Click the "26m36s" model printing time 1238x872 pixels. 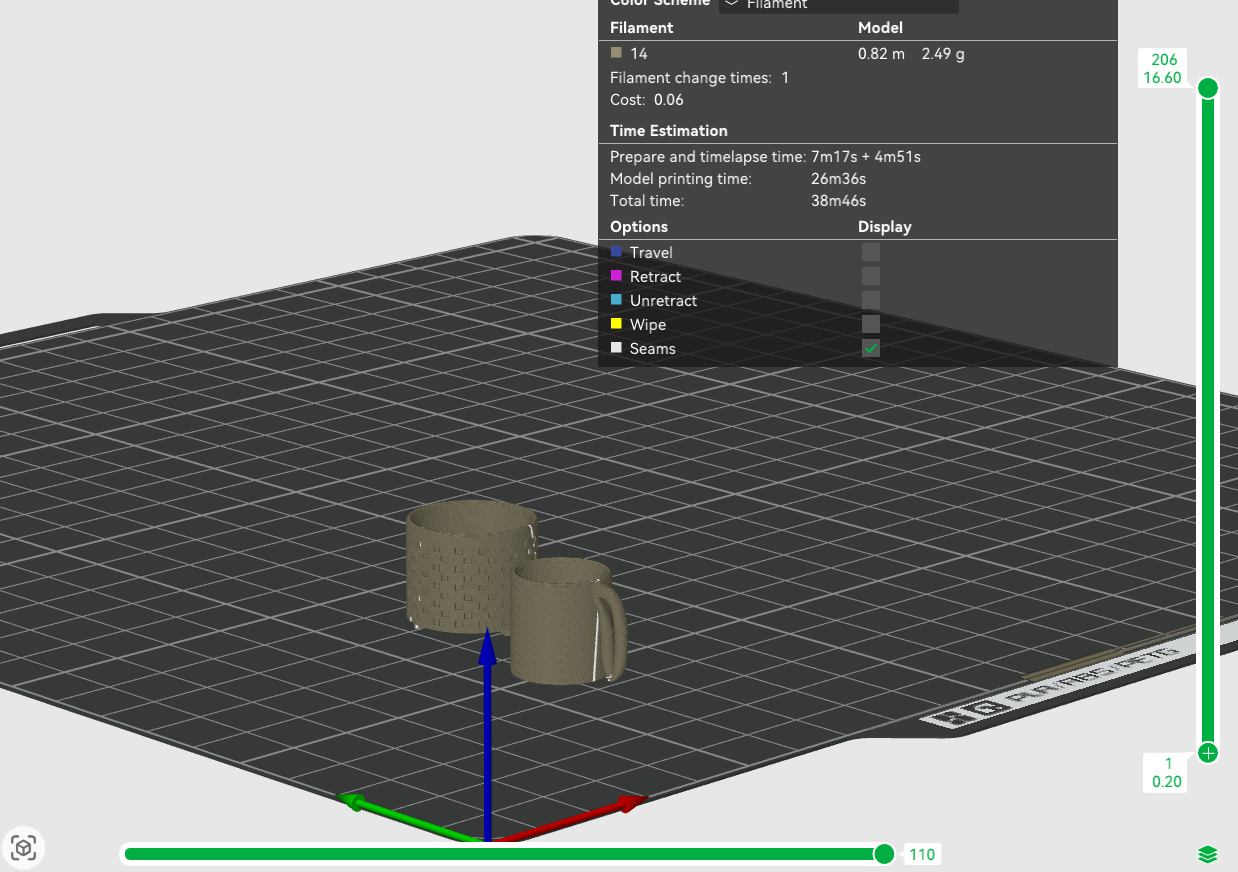point(838,179)
